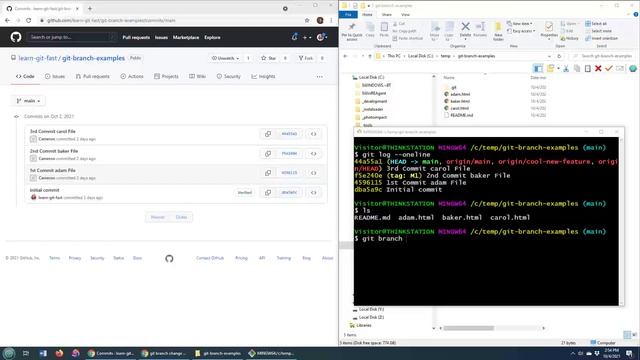Select adam.html in the file list
This screenshot has height=360, width=640.
[x=460, y=94]
